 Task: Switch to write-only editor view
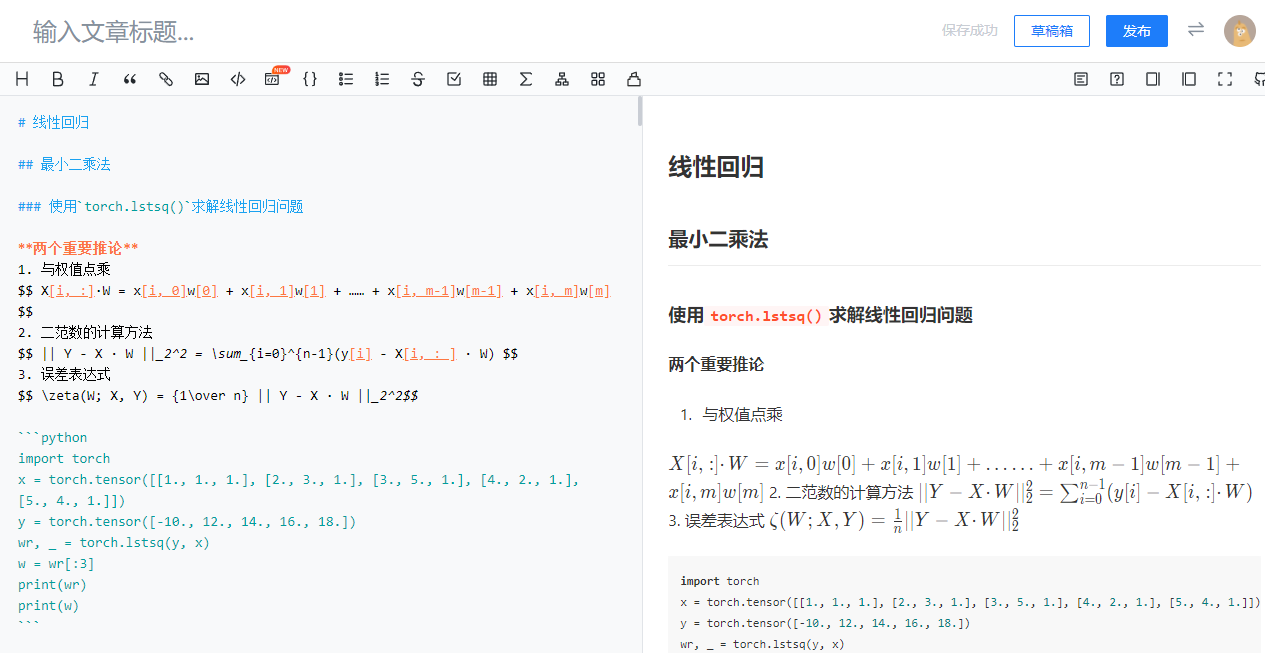(1153, 79)
